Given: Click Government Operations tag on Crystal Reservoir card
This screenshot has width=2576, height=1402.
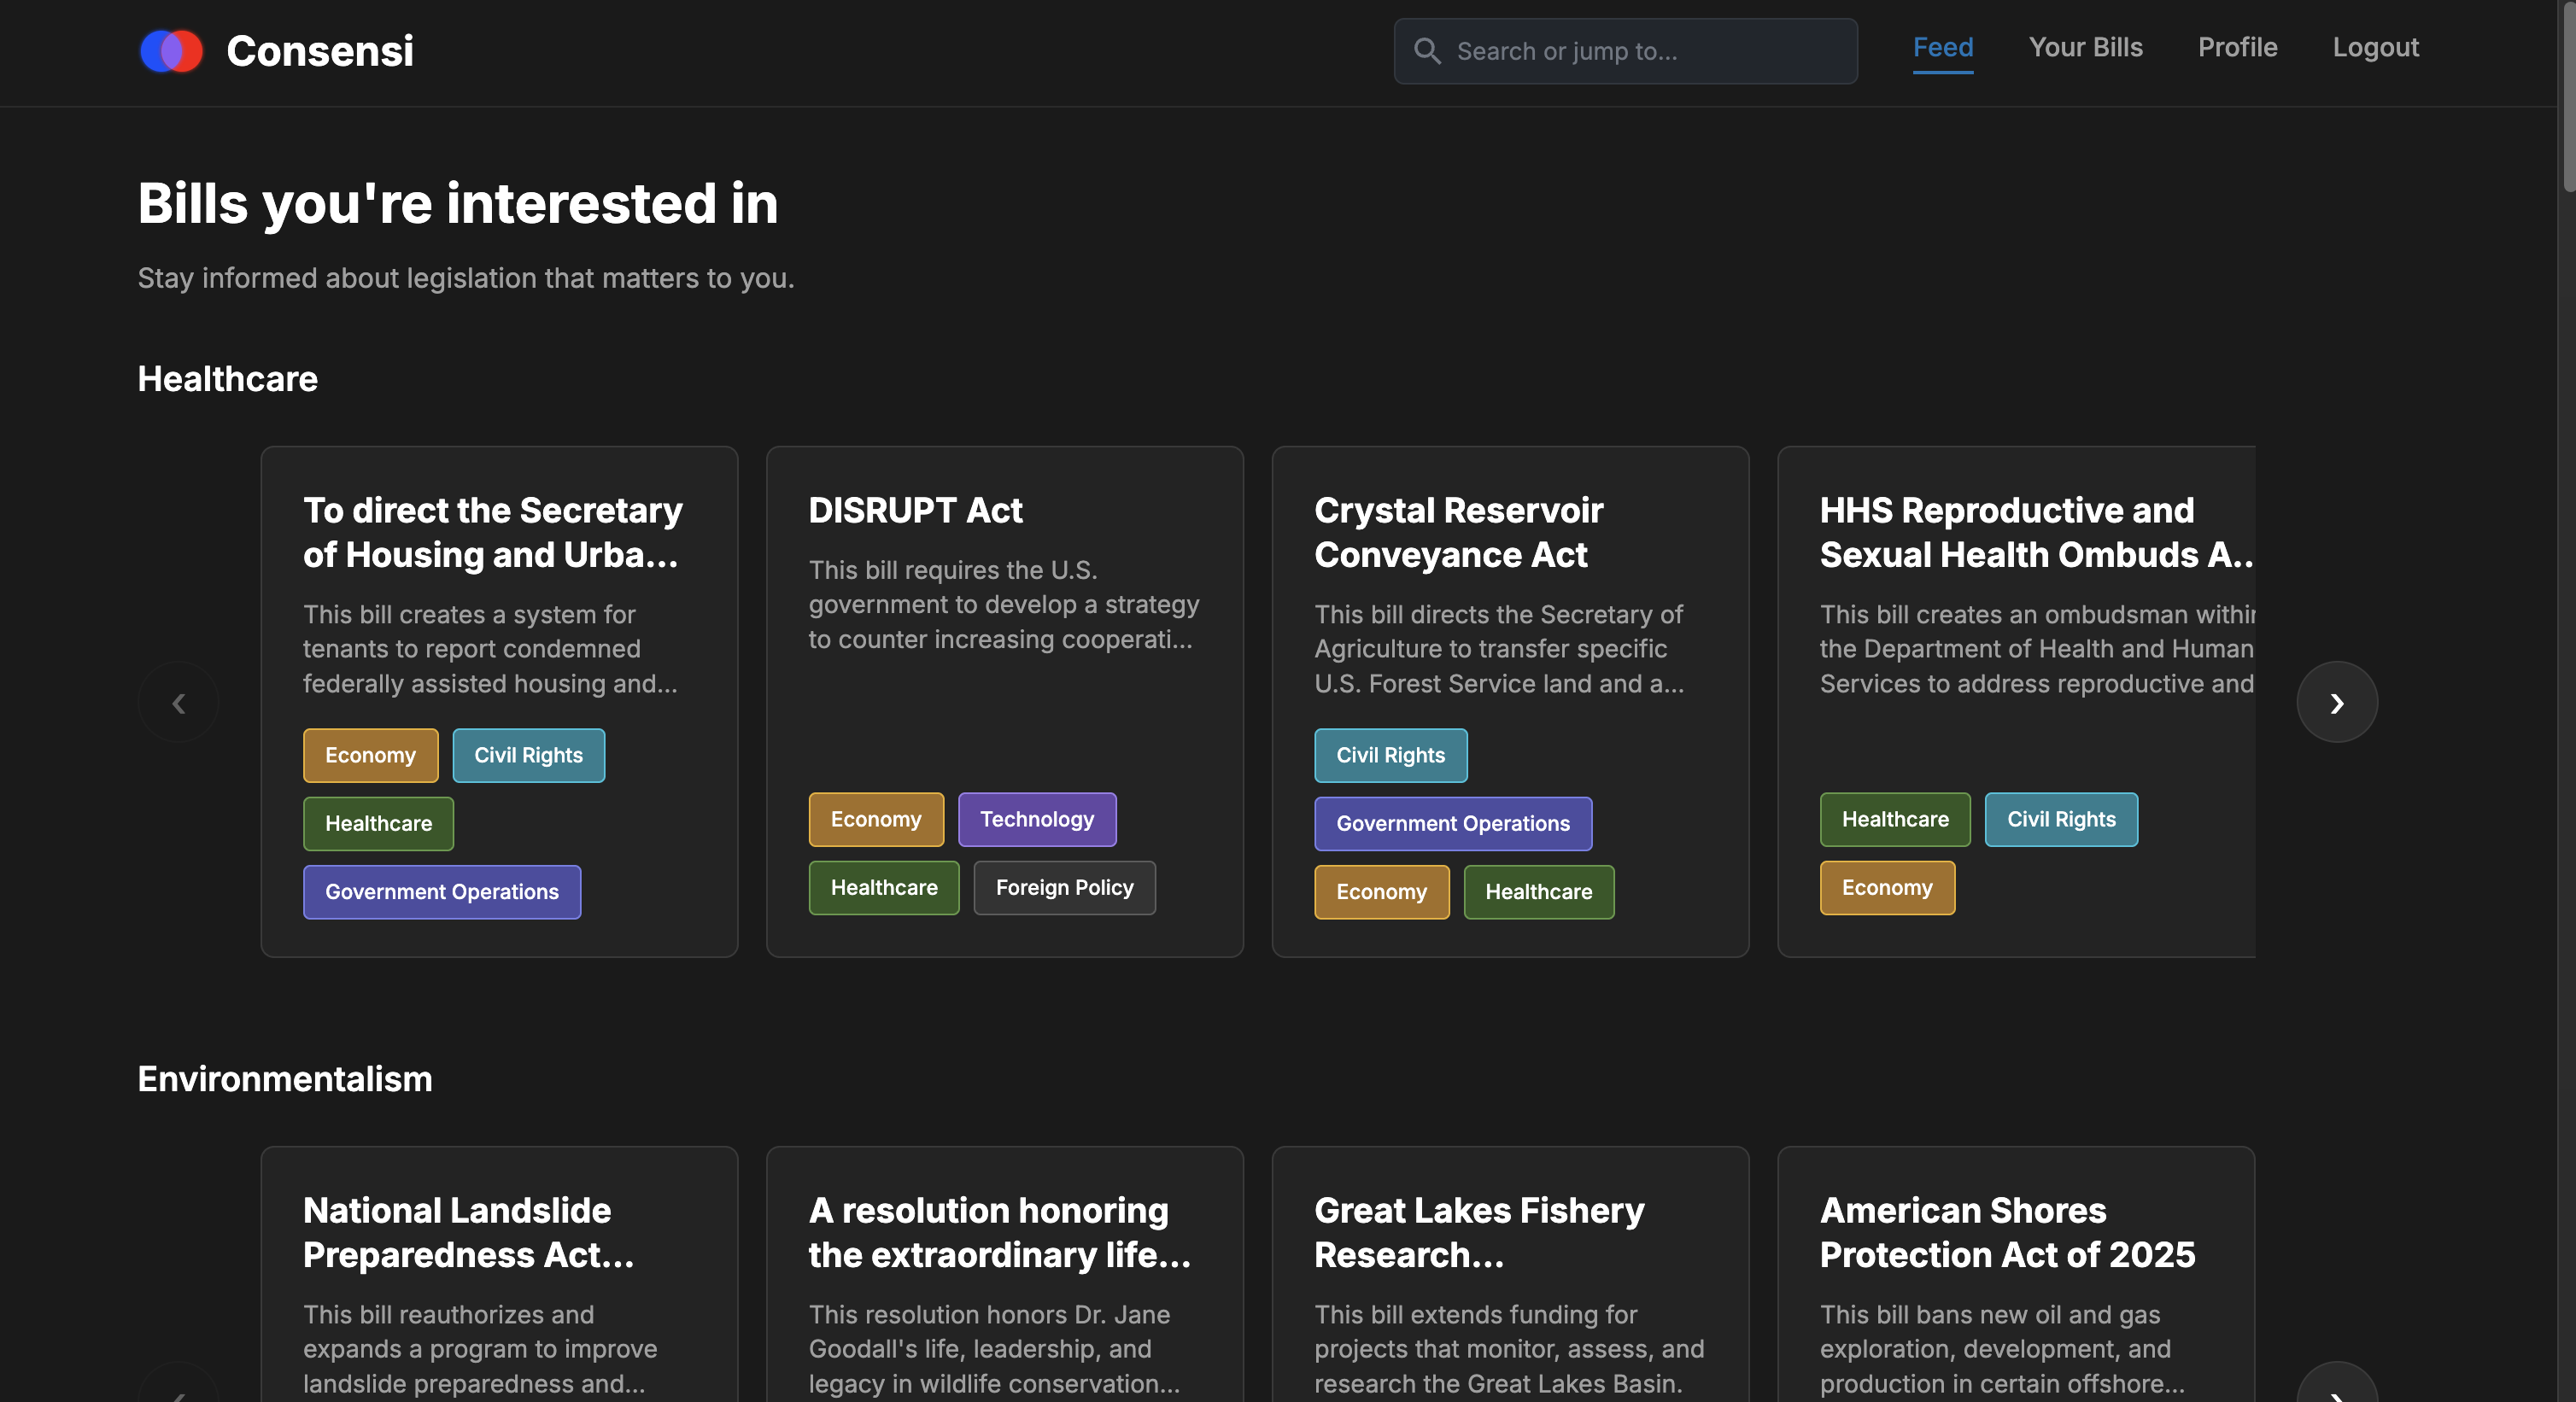Looking at the screenshot, I should pyautogui.click(x=1452, y=823).
